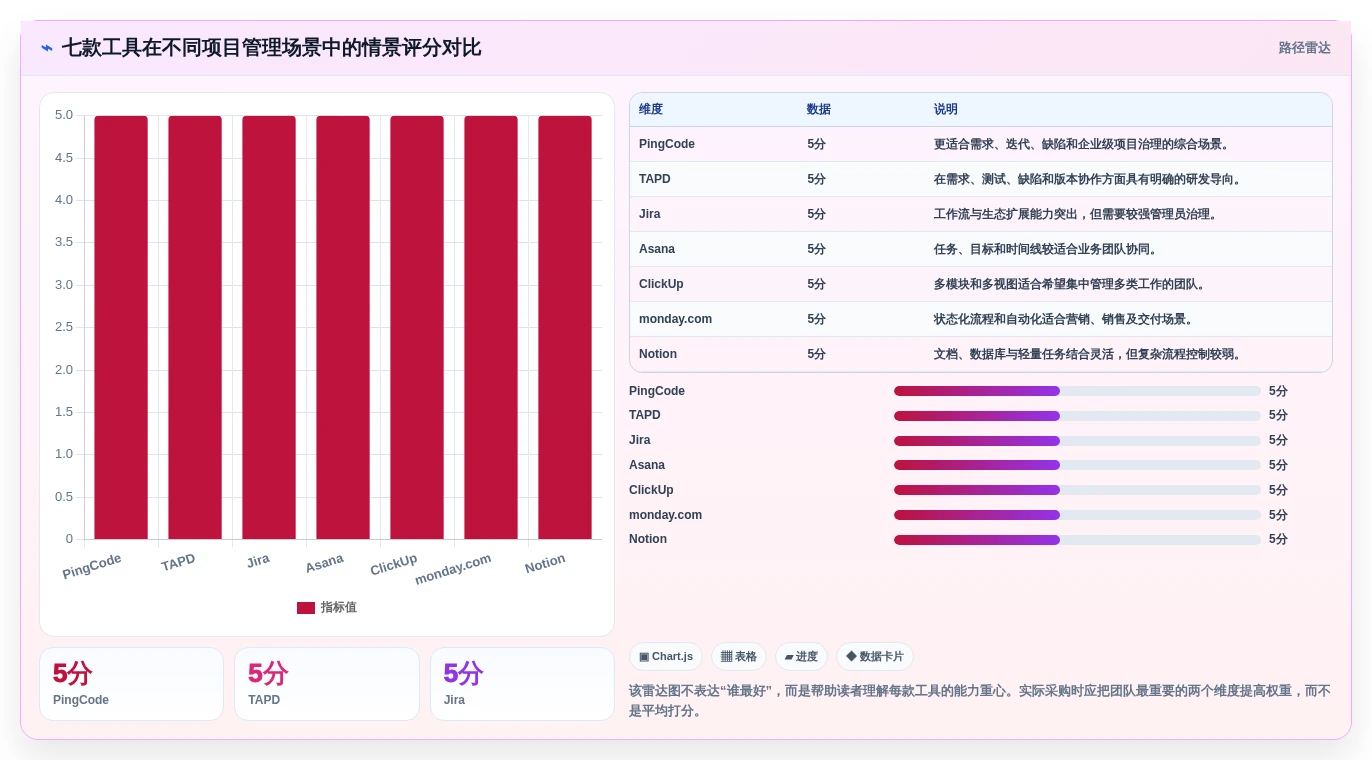Select the ClickUp table row name
The image size is (1372, 760).
(661, 284)
